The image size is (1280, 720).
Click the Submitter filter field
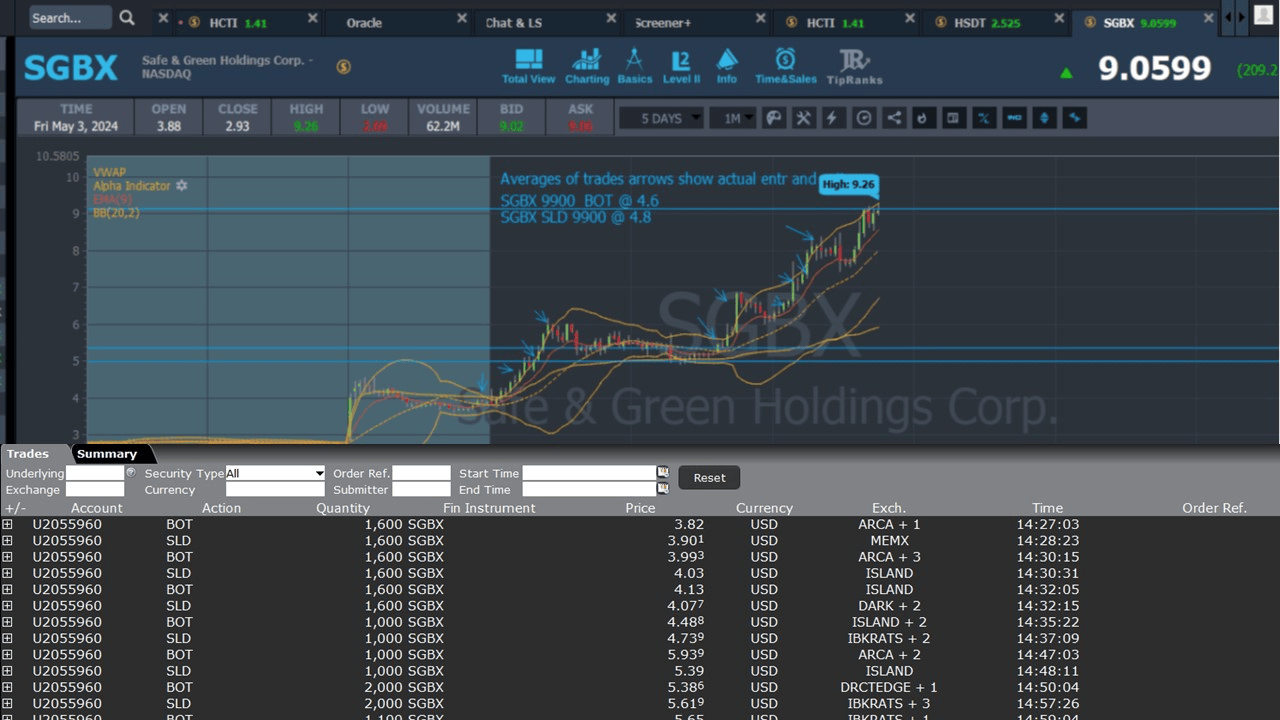coord(422,490)
